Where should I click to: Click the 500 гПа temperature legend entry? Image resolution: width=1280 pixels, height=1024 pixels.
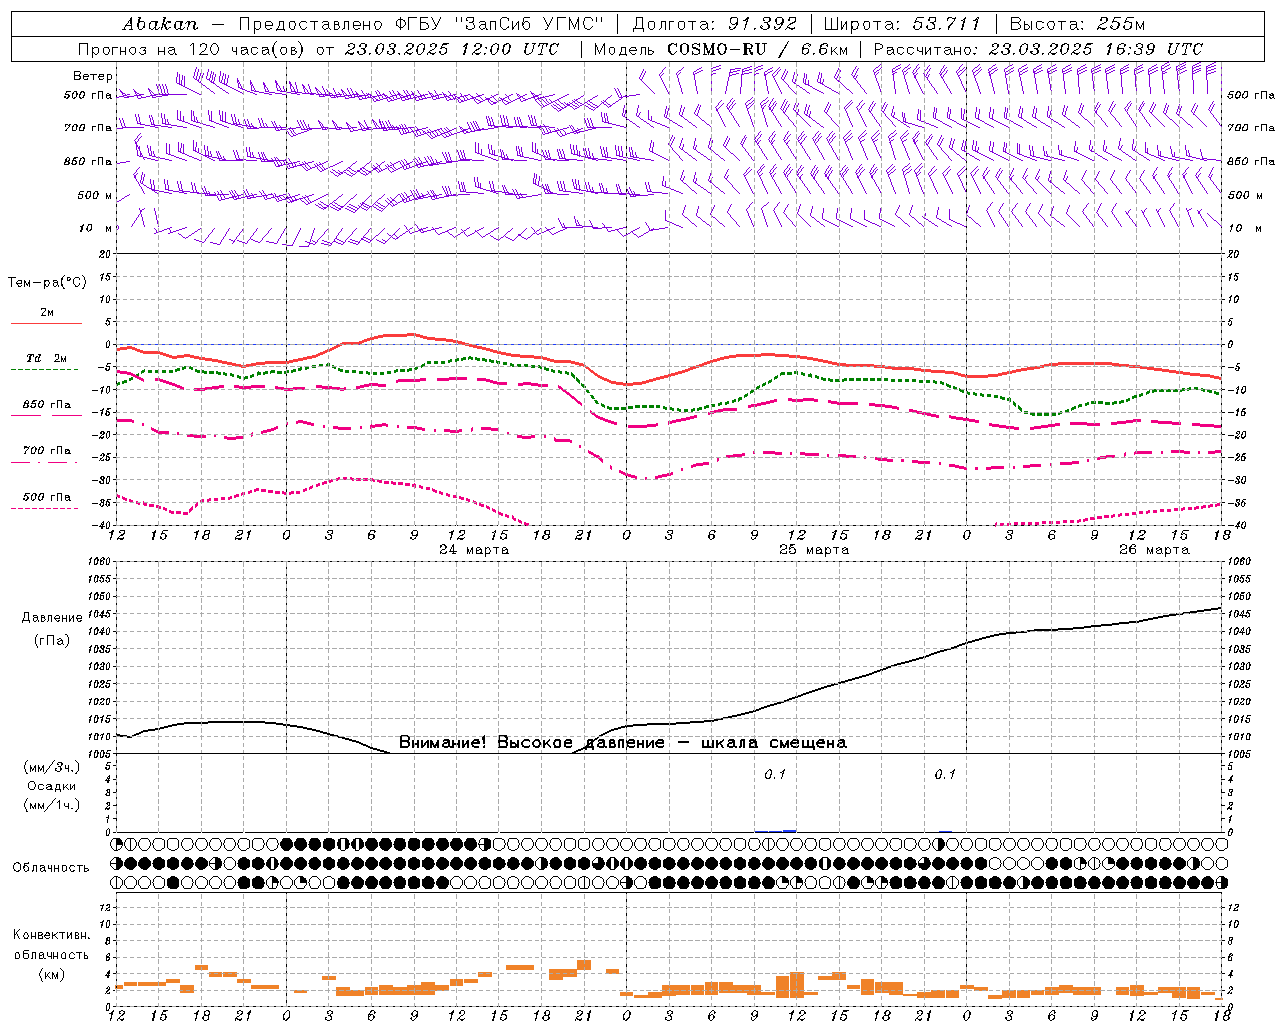pos(46,497)
